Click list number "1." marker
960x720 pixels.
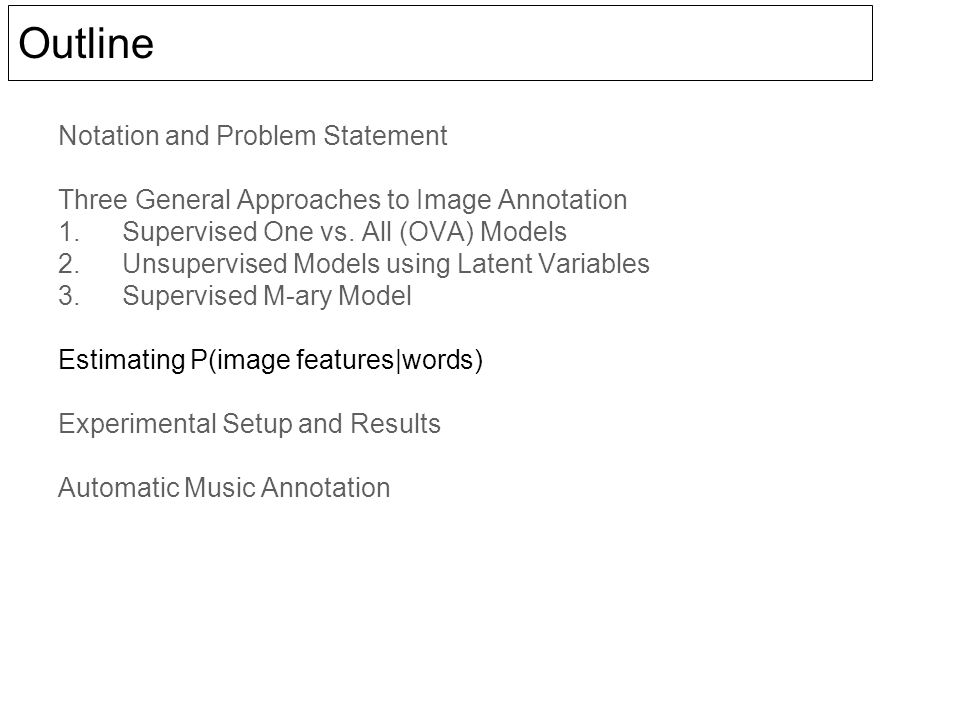[69, 232]
